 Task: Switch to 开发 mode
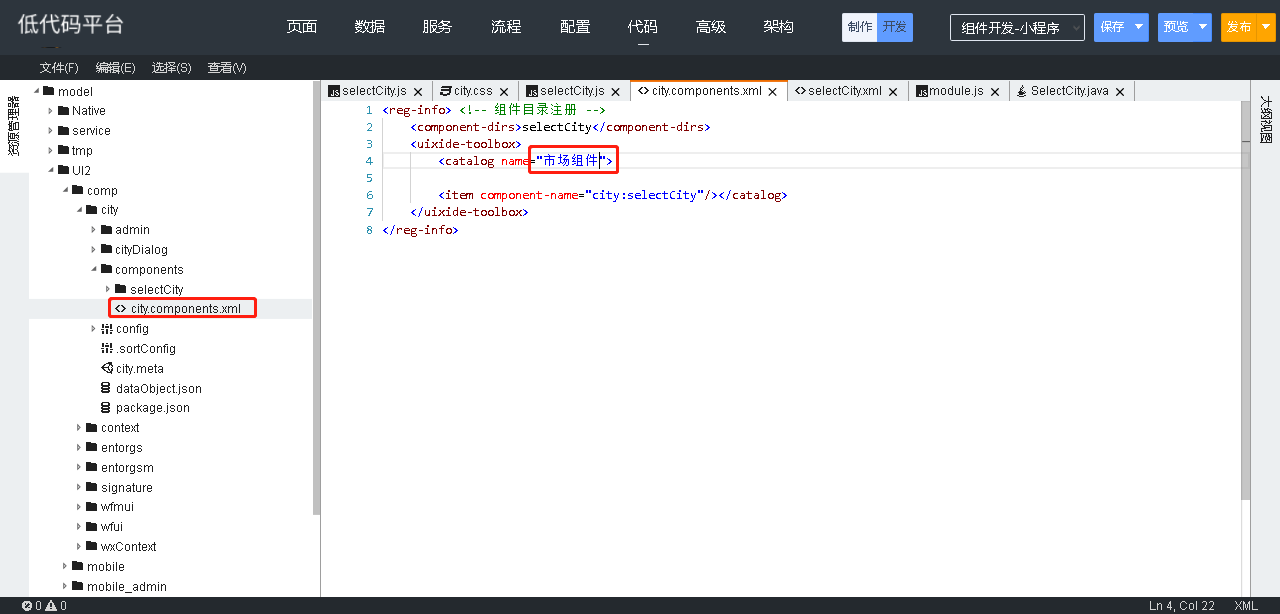pos(895,28)
